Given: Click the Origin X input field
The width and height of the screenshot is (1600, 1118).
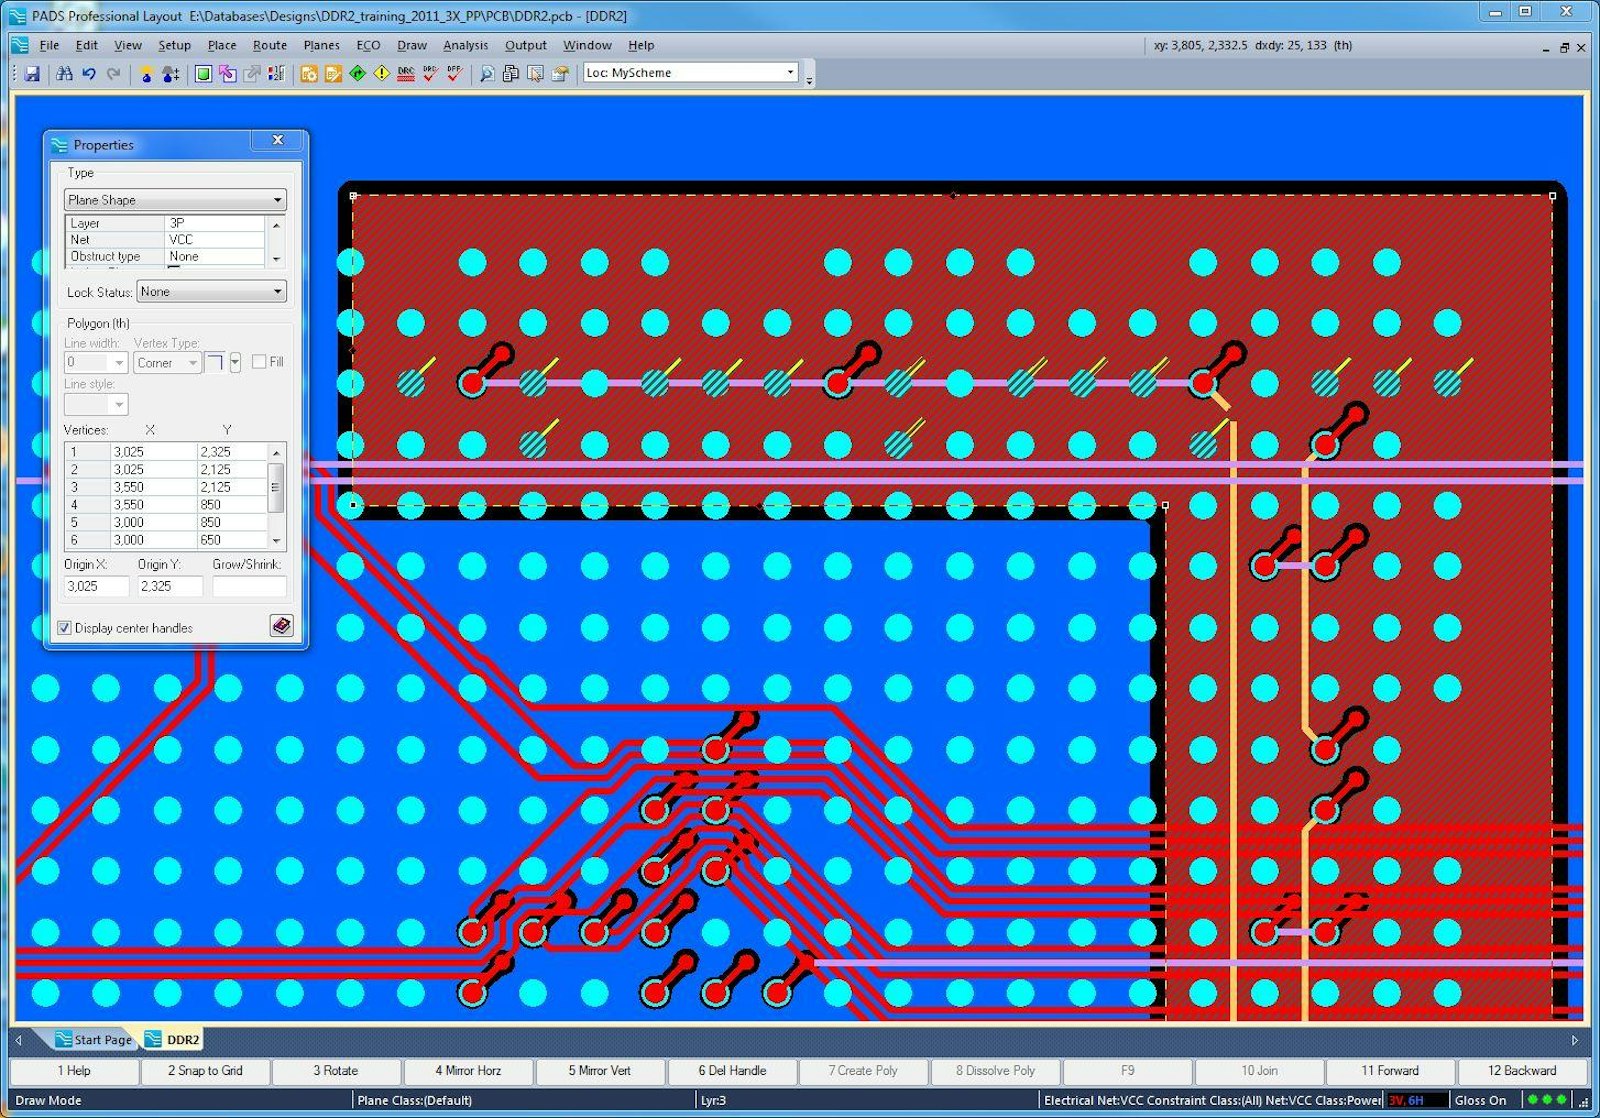Looking at the screenshot, I should click(95, 586).
